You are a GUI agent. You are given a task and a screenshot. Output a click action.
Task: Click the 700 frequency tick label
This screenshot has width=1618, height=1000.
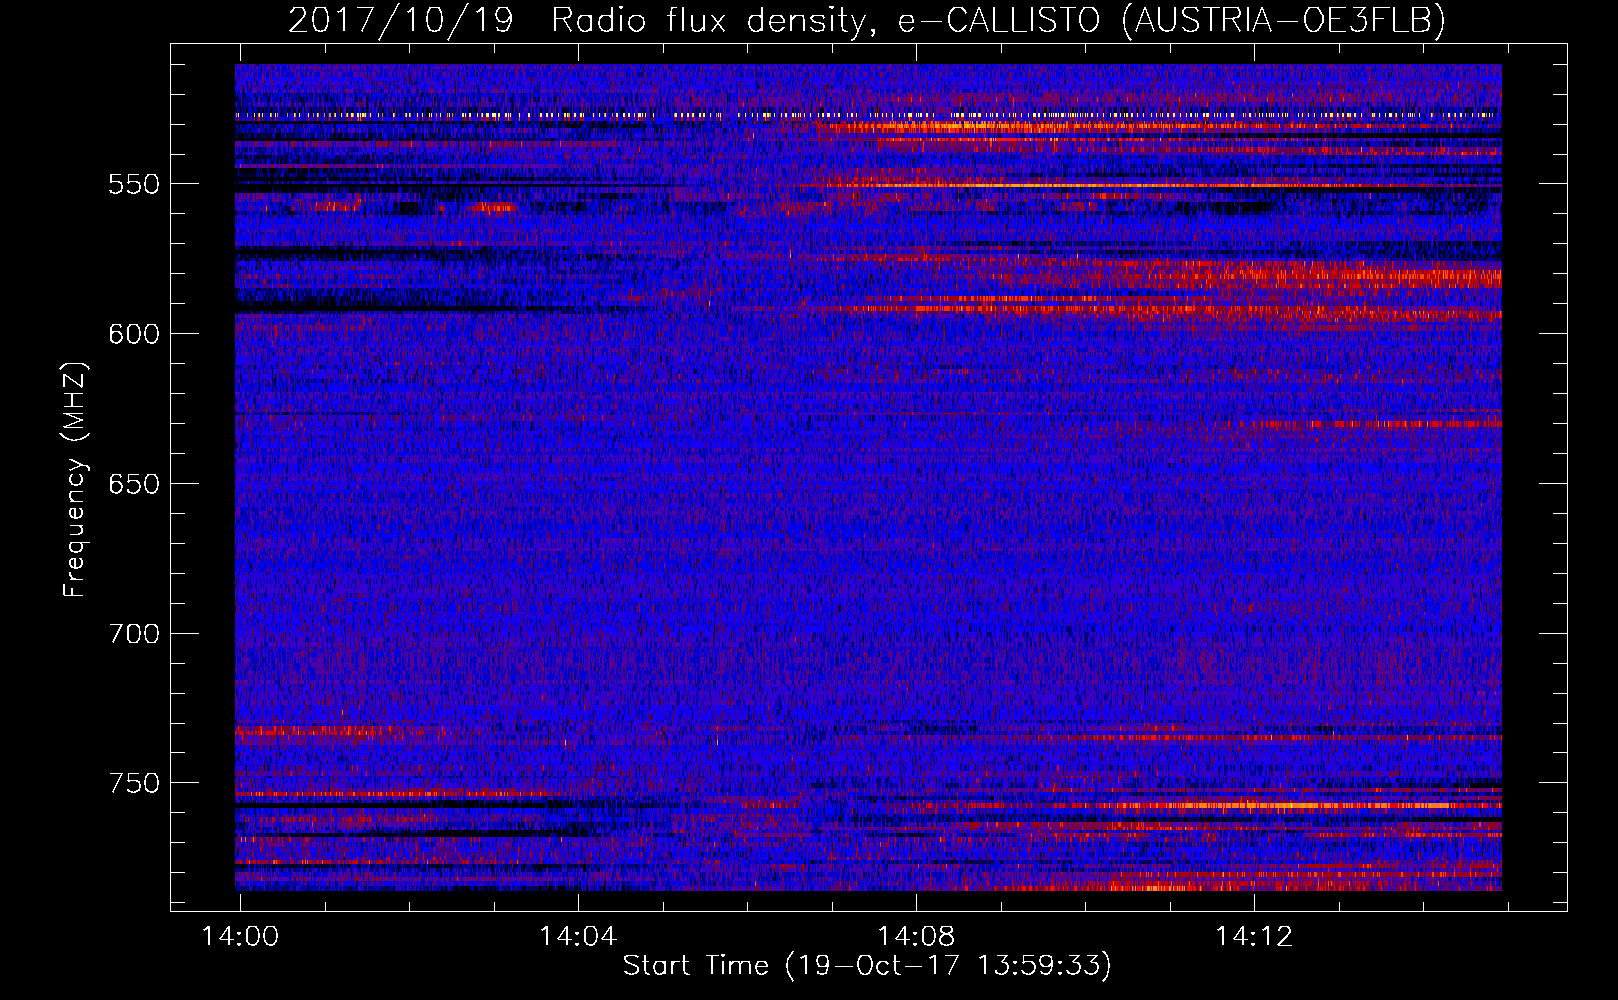click(134, 635)
